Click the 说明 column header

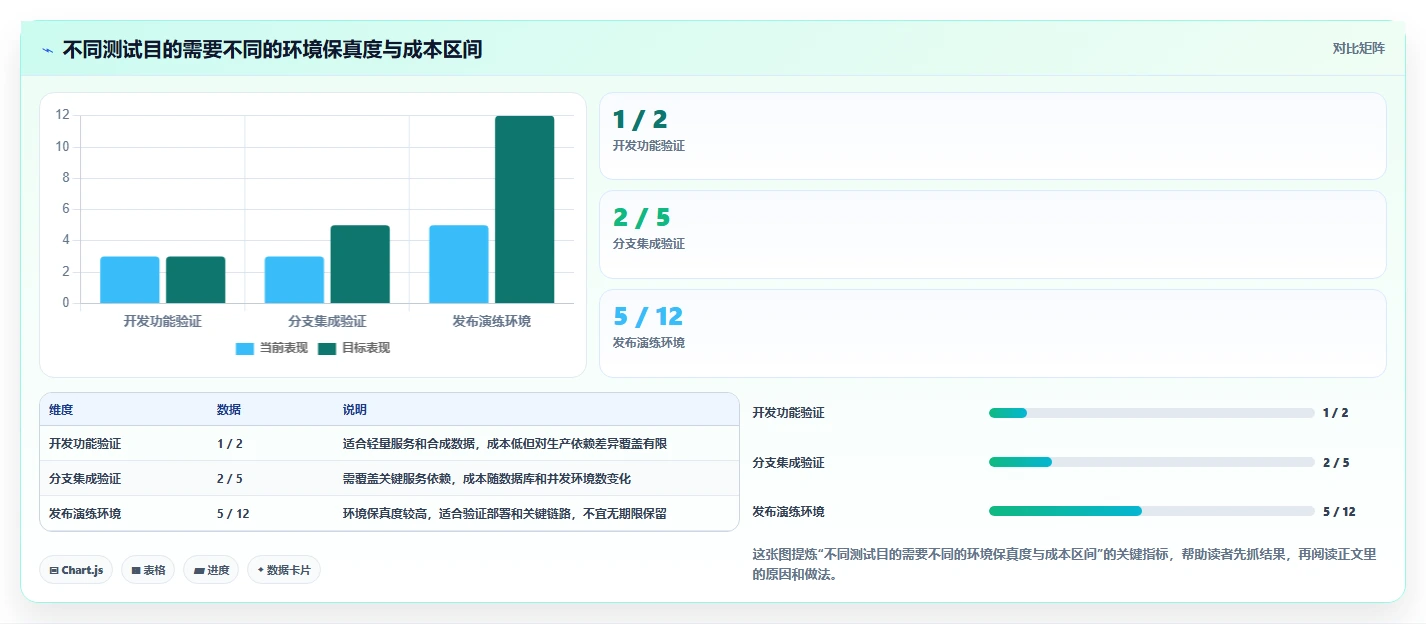click(355, 410)
